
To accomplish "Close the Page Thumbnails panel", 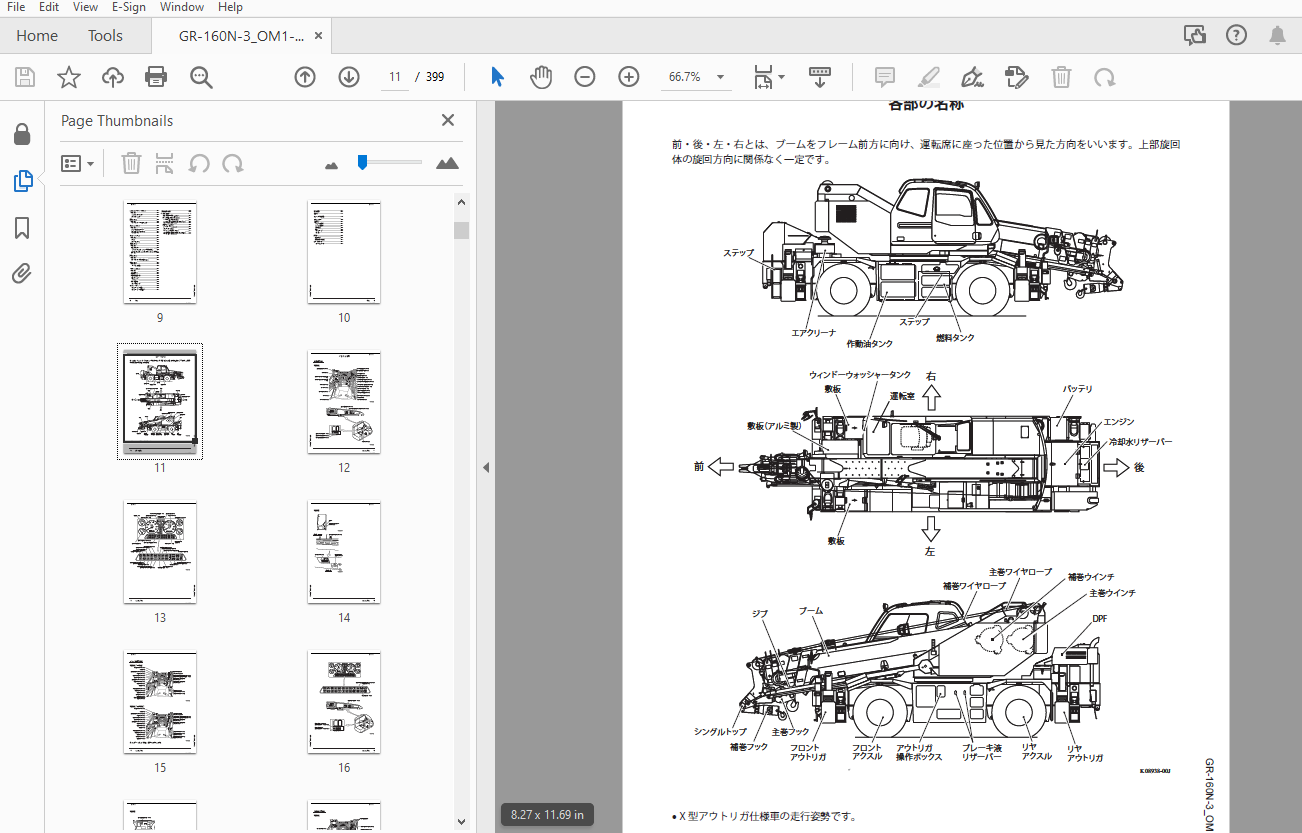I will [448, 120].
